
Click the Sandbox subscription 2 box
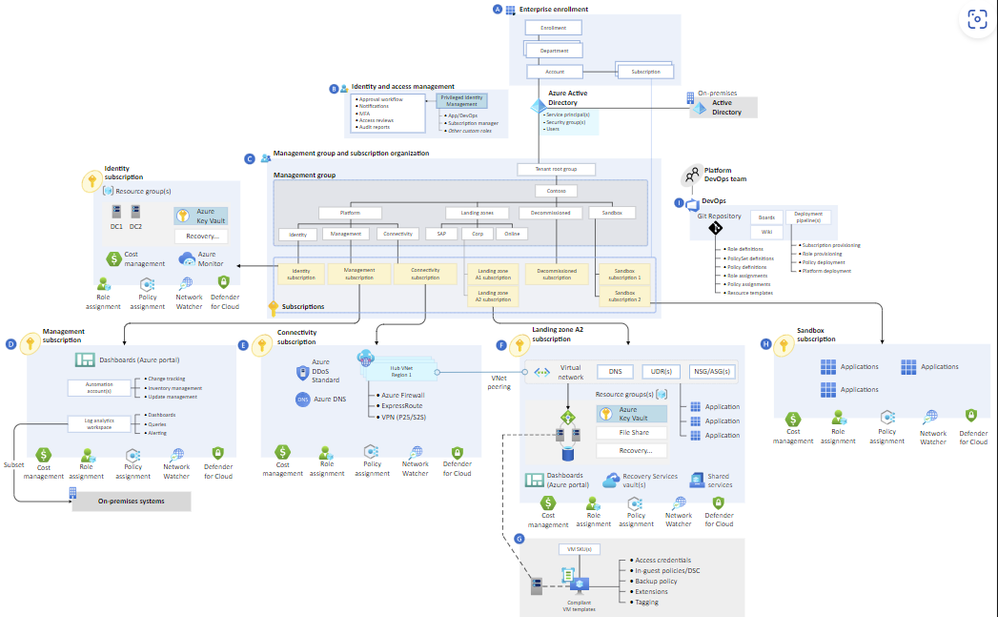(625, 296)
